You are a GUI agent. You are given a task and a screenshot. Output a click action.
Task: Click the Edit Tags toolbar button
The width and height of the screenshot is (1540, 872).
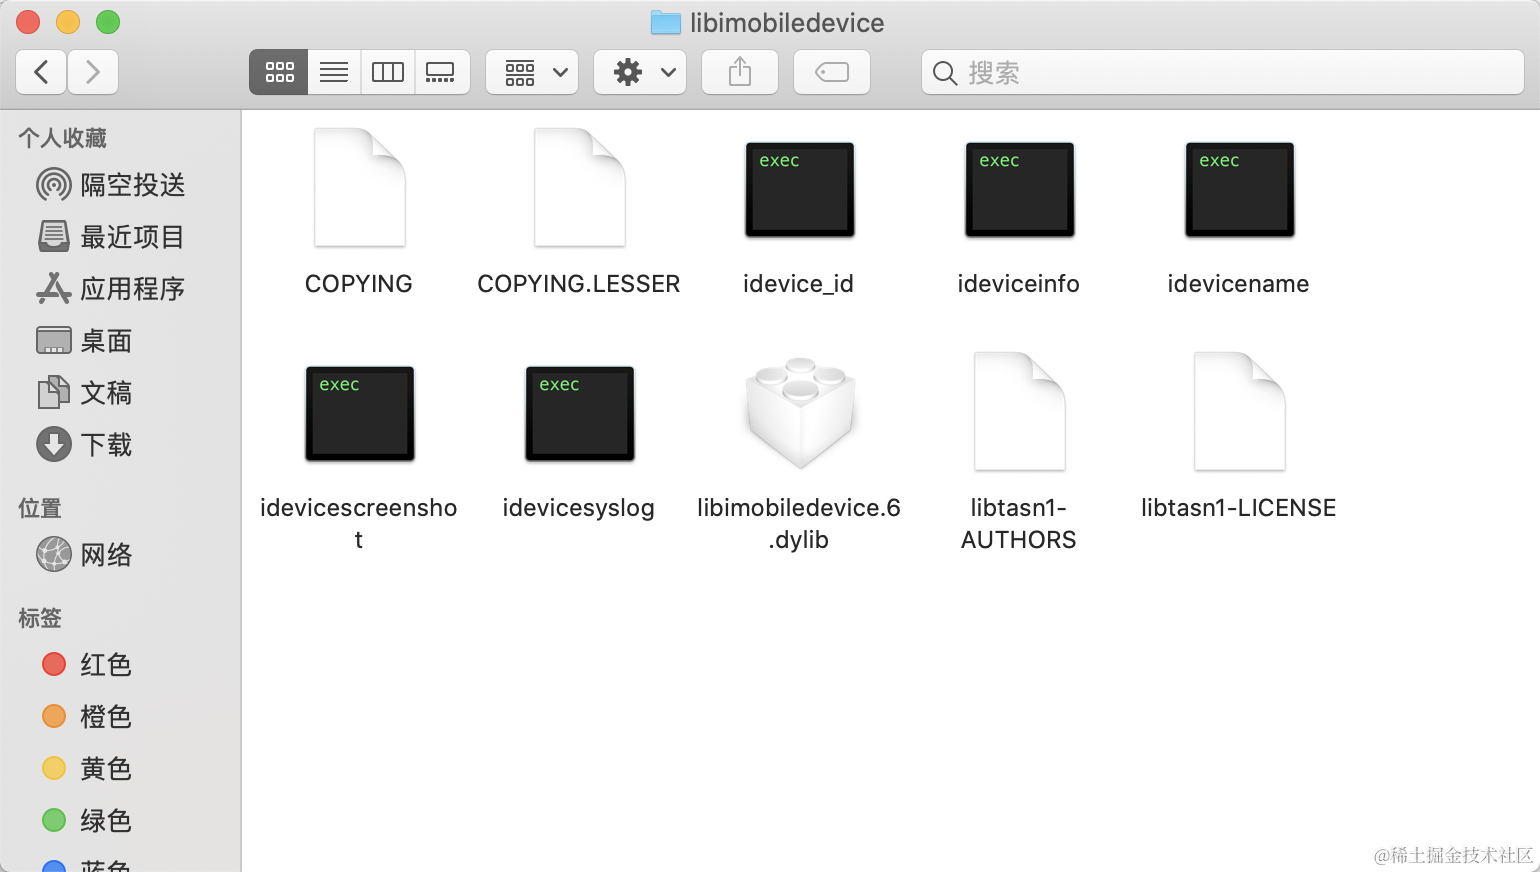(x=832, y=72)
